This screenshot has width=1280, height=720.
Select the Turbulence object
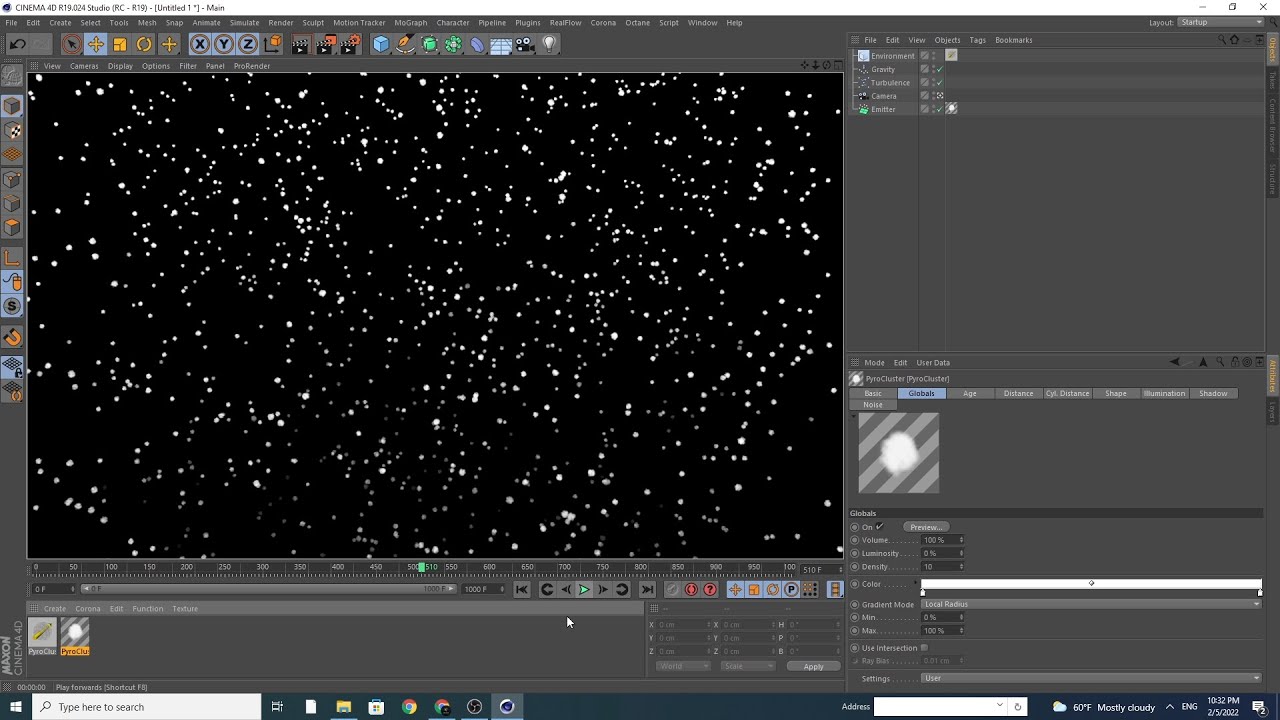point(890,83)
